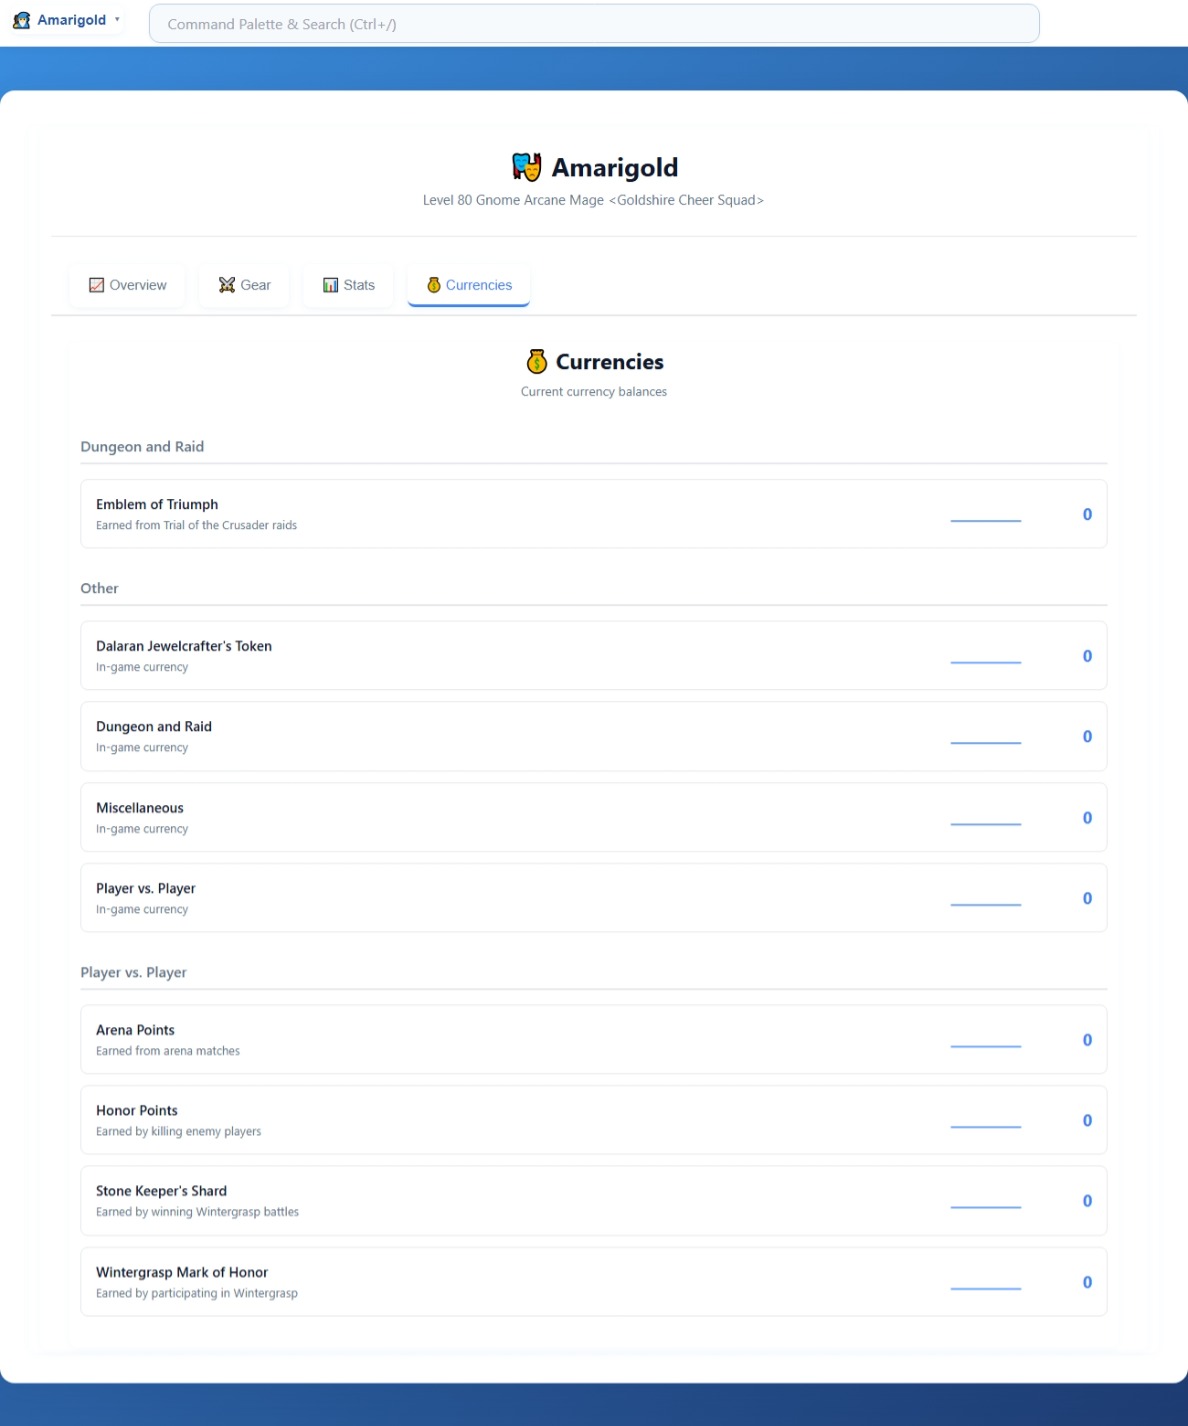This screenshot has height=1426, width=1188.
Task: Open the Stats tab
Action: click(x=349, y=285)
